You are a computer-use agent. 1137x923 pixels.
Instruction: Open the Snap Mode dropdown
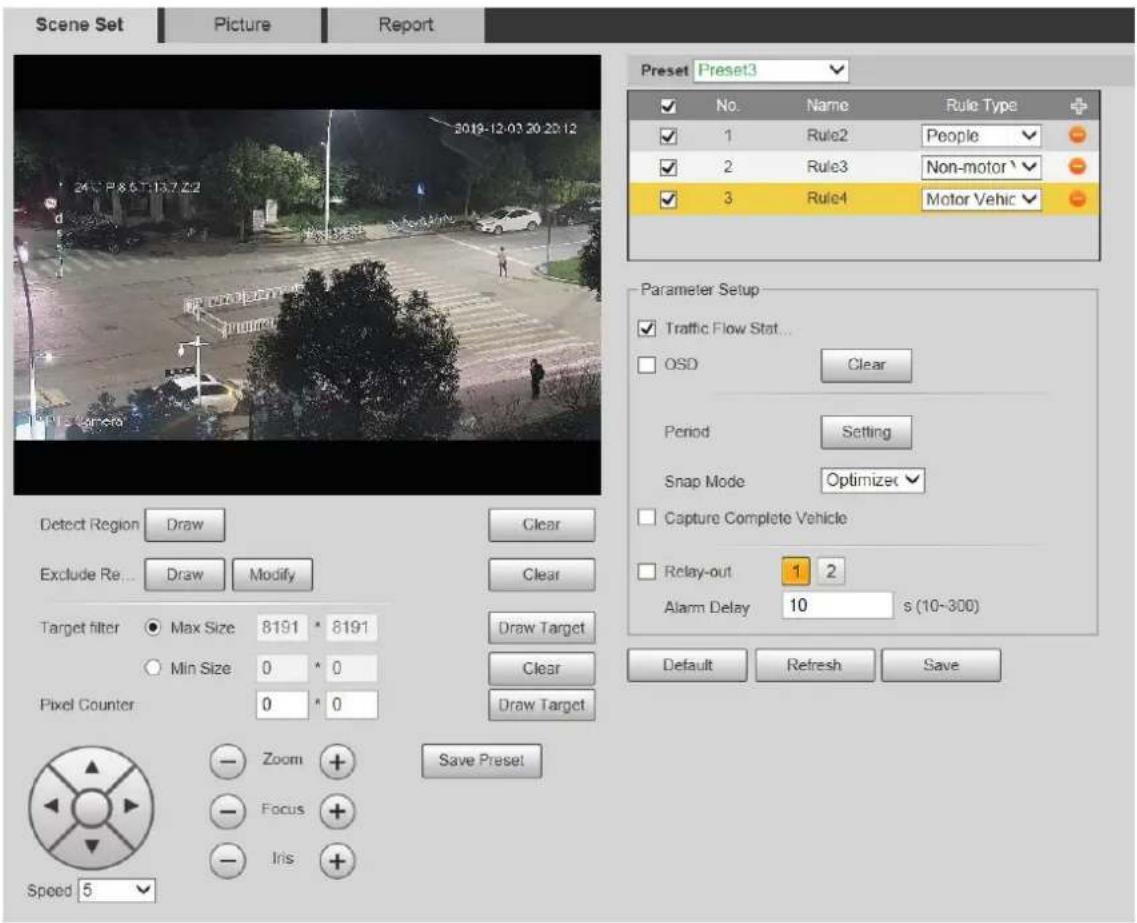tap(872, 480)
